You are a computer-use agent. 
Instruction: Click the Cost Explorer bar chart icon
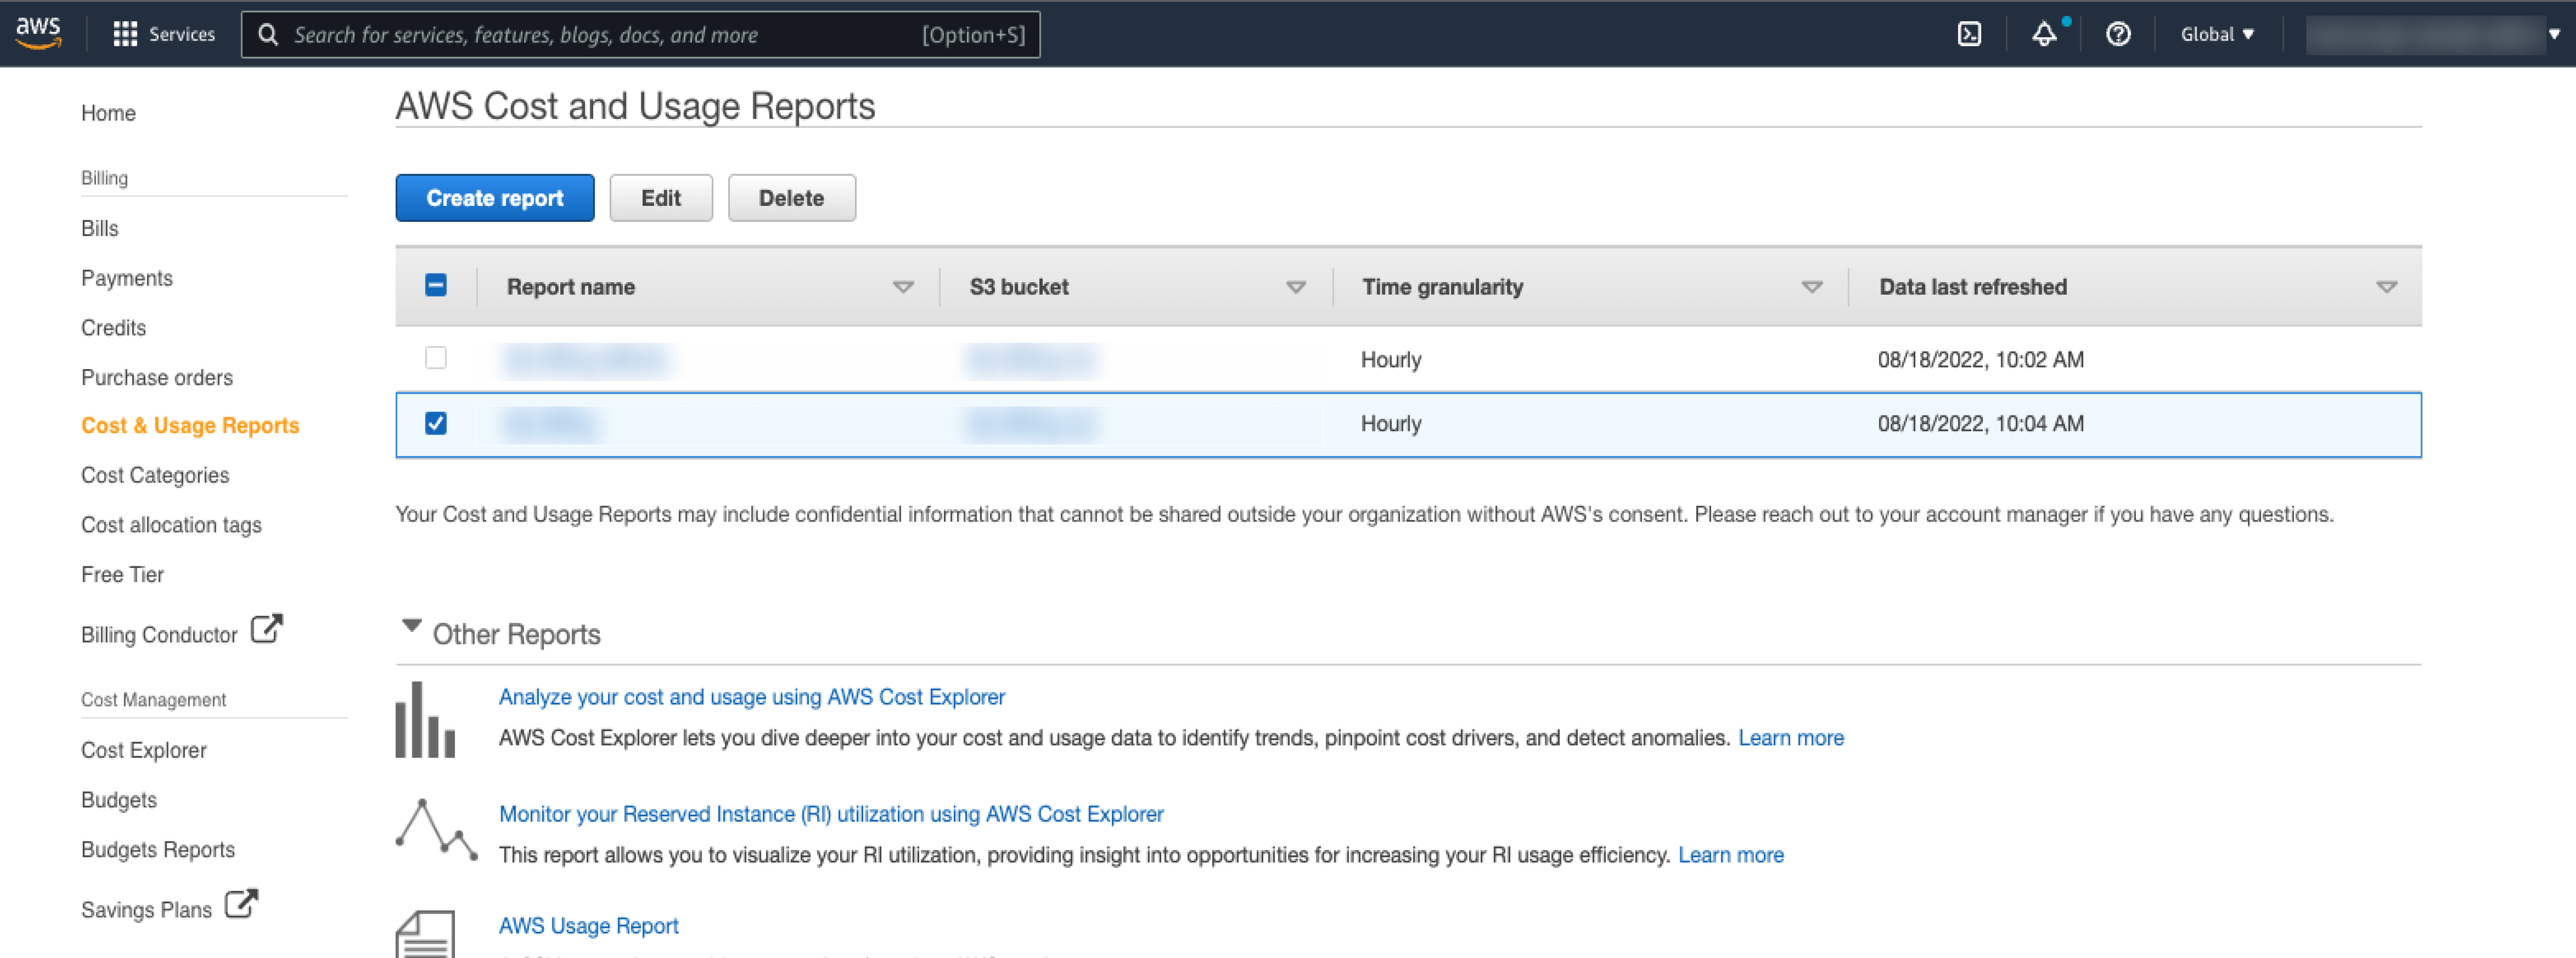pyautogui.click(x=425, y=720)
